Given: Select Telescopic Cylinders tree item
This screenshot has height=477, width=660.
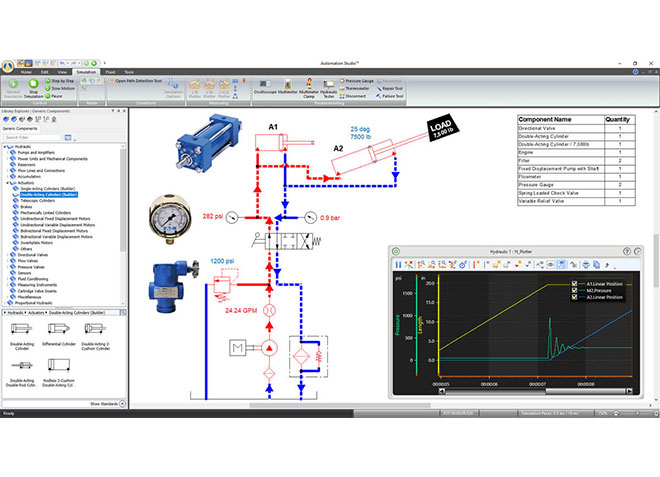Looking at the screenshot, I should 38,201.
